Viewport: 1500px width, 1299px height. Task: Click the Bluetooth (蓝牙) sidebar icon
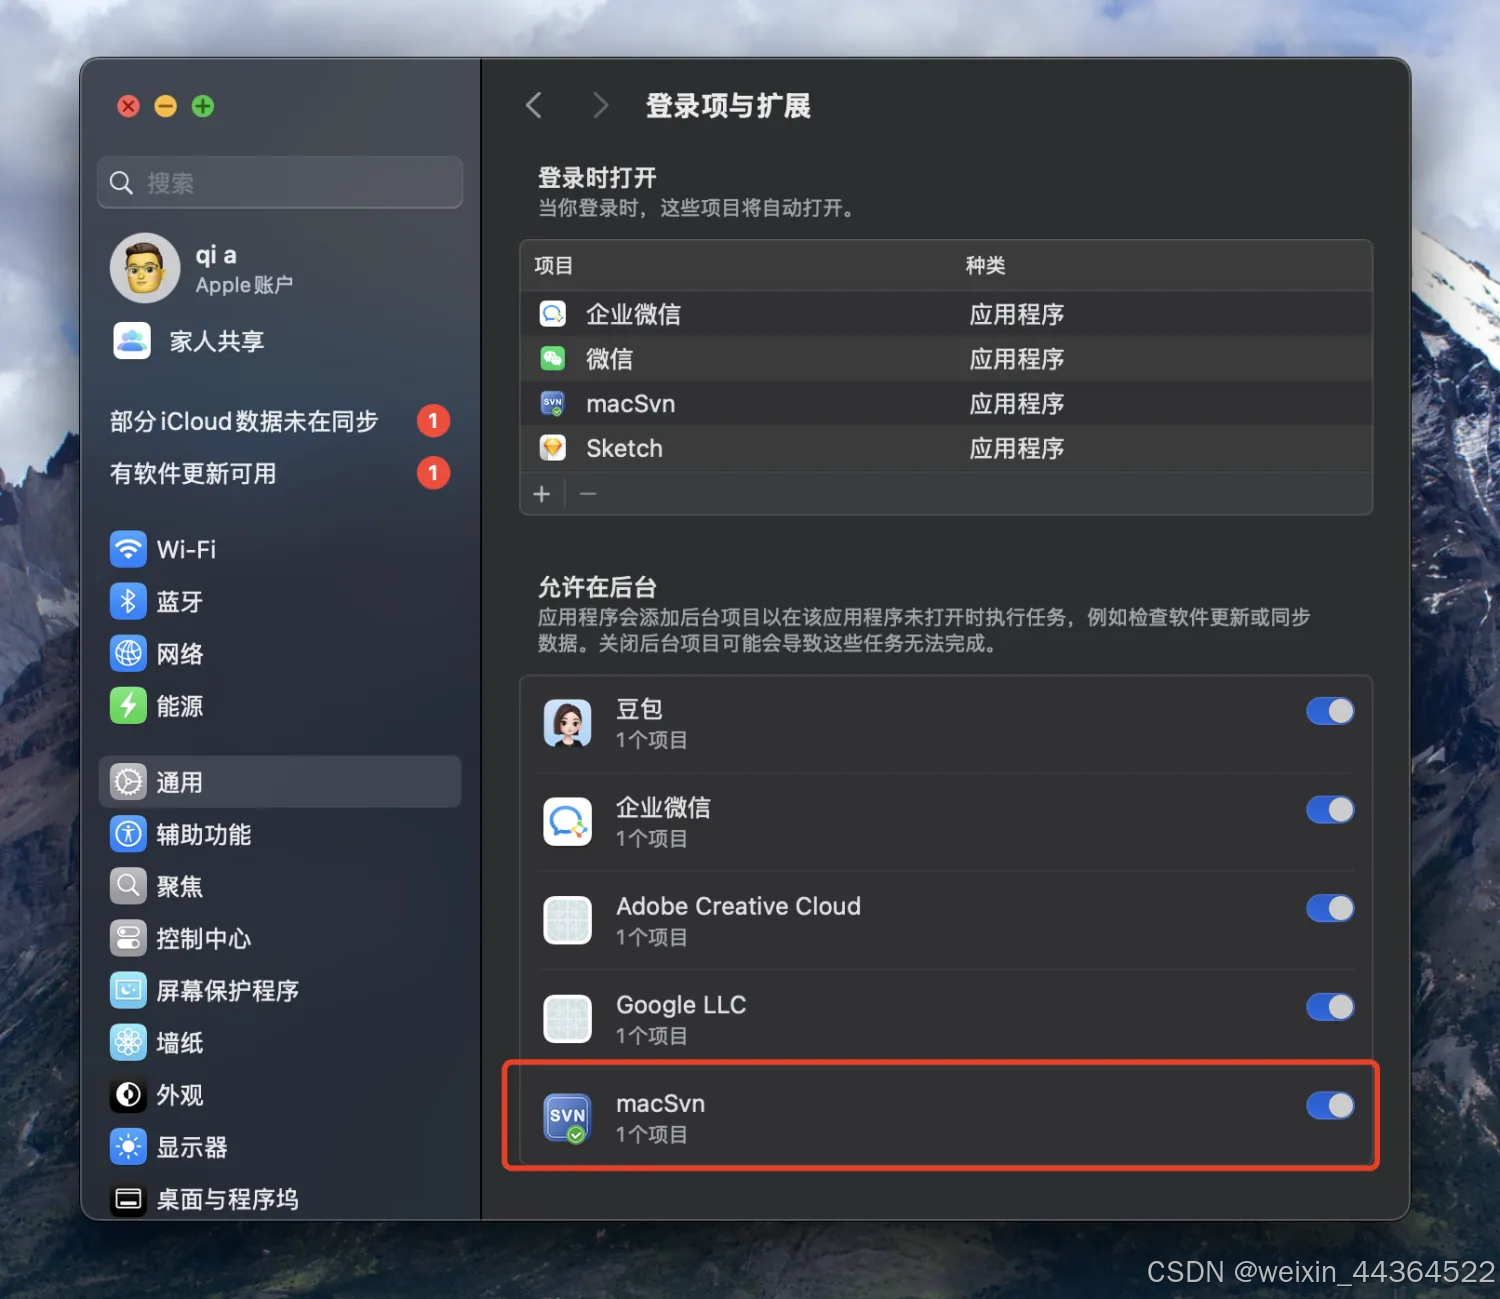(x=128, y=601)
